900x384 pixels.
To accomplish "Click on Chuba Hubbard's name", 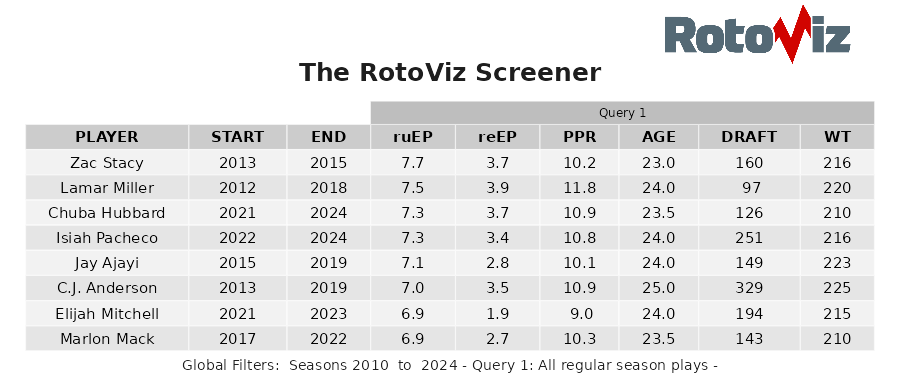I will (107, 213).
